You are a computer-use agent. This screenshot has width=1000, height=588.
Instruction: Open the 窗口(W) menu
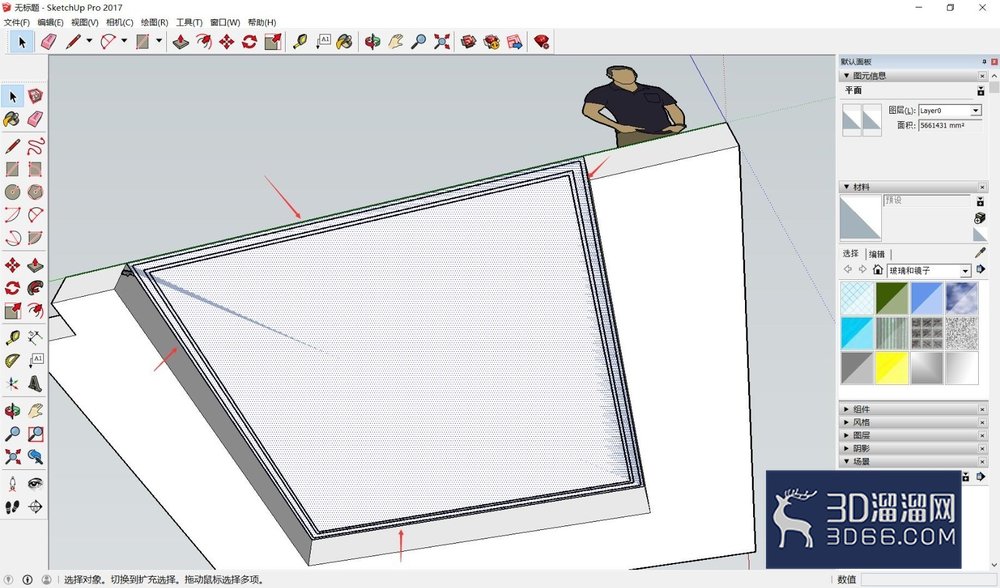(224, 22)
